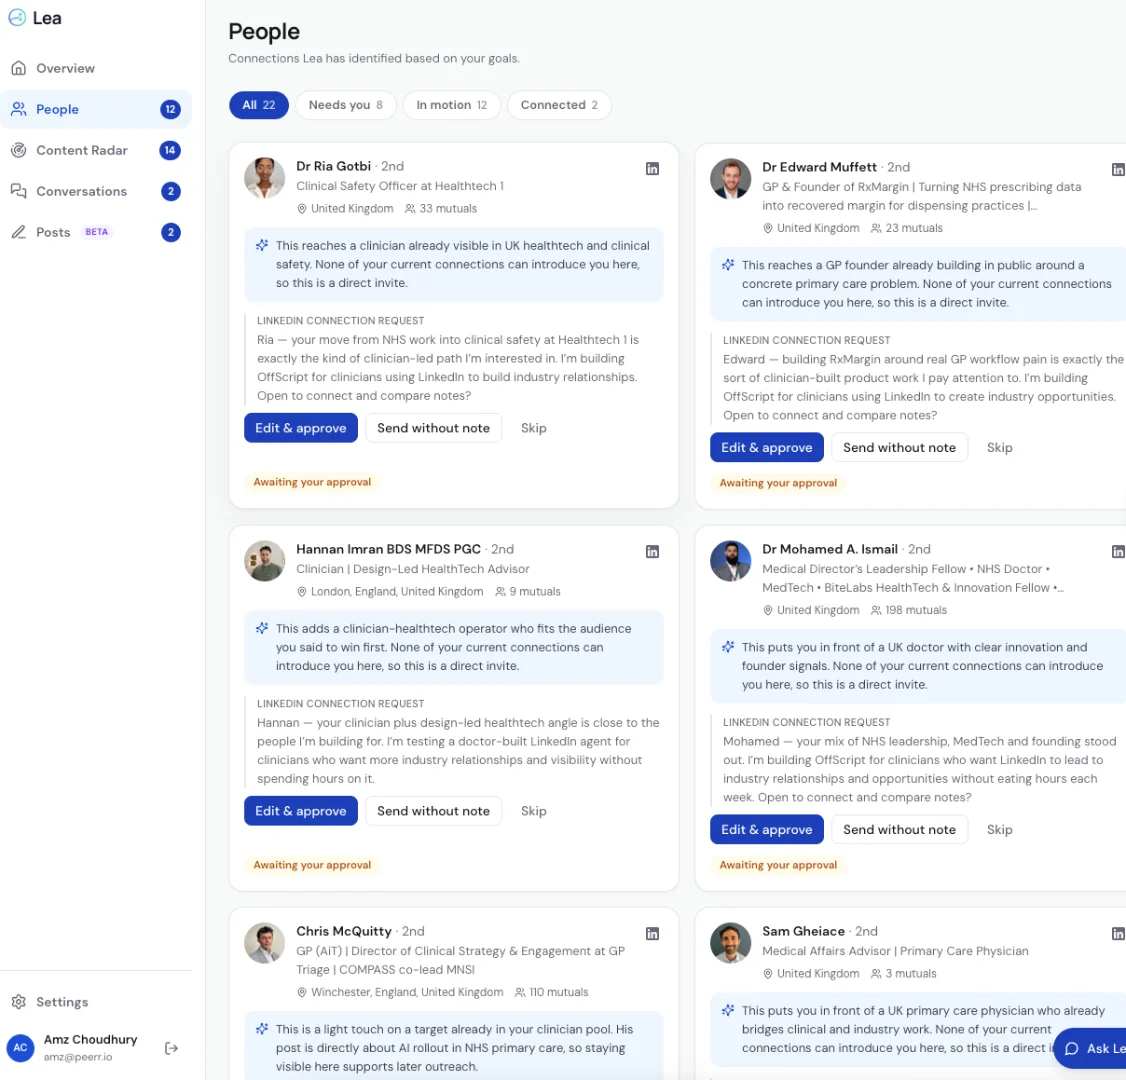
Task: Open Dr Ria Gotbi's LinkedIn icon
Action: (652, 169)
